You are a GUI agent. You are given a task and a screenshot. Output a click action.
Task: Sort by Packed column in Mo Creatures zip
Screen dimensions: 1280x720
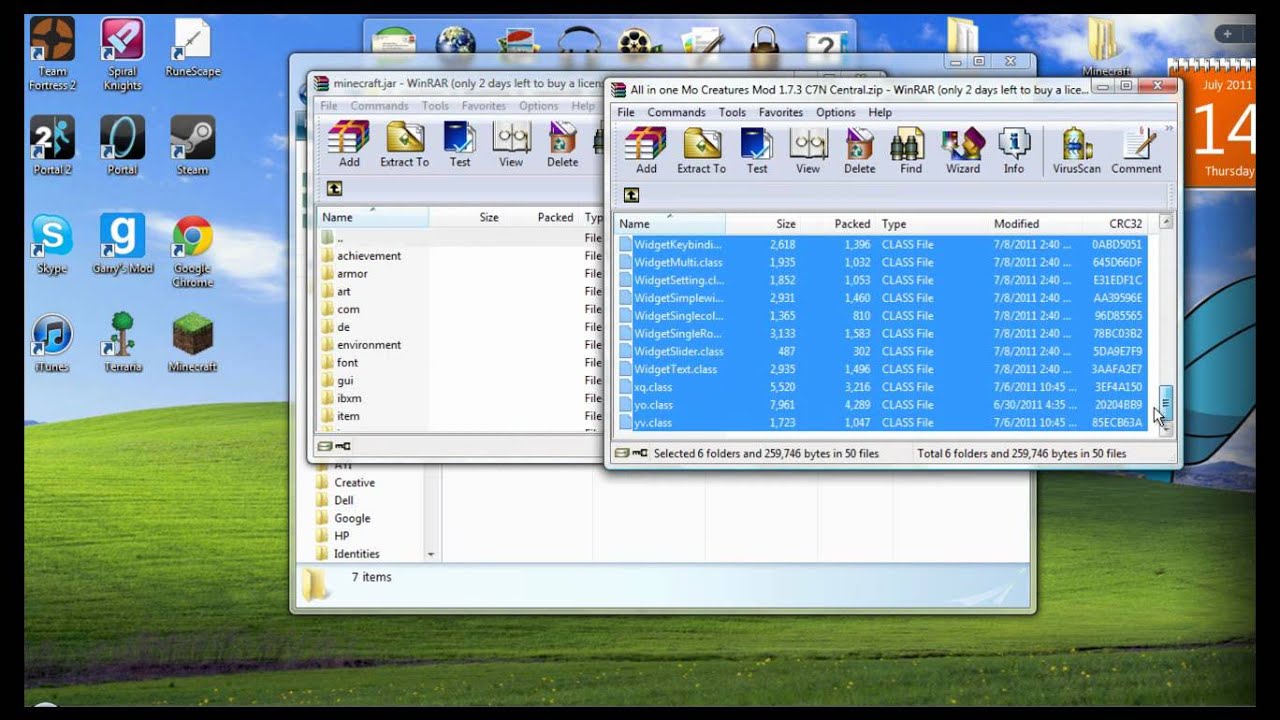point(838,224)
